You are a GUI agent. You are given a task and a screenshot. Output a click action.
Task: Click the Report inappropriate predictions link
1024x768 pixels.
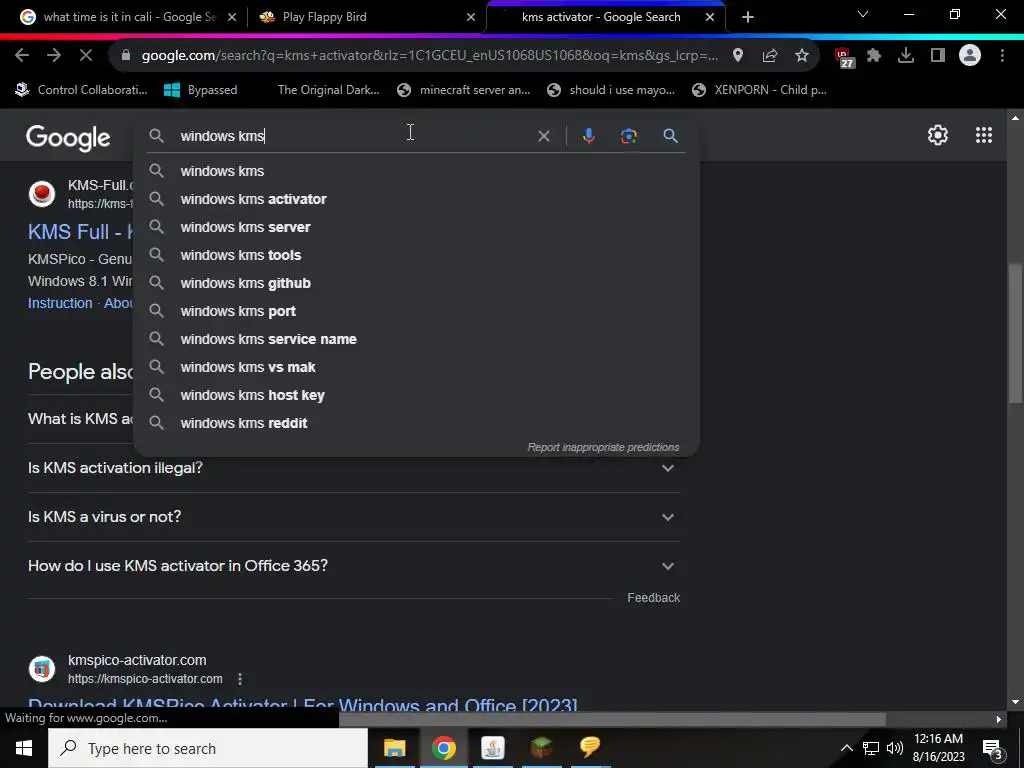[603, 447]
